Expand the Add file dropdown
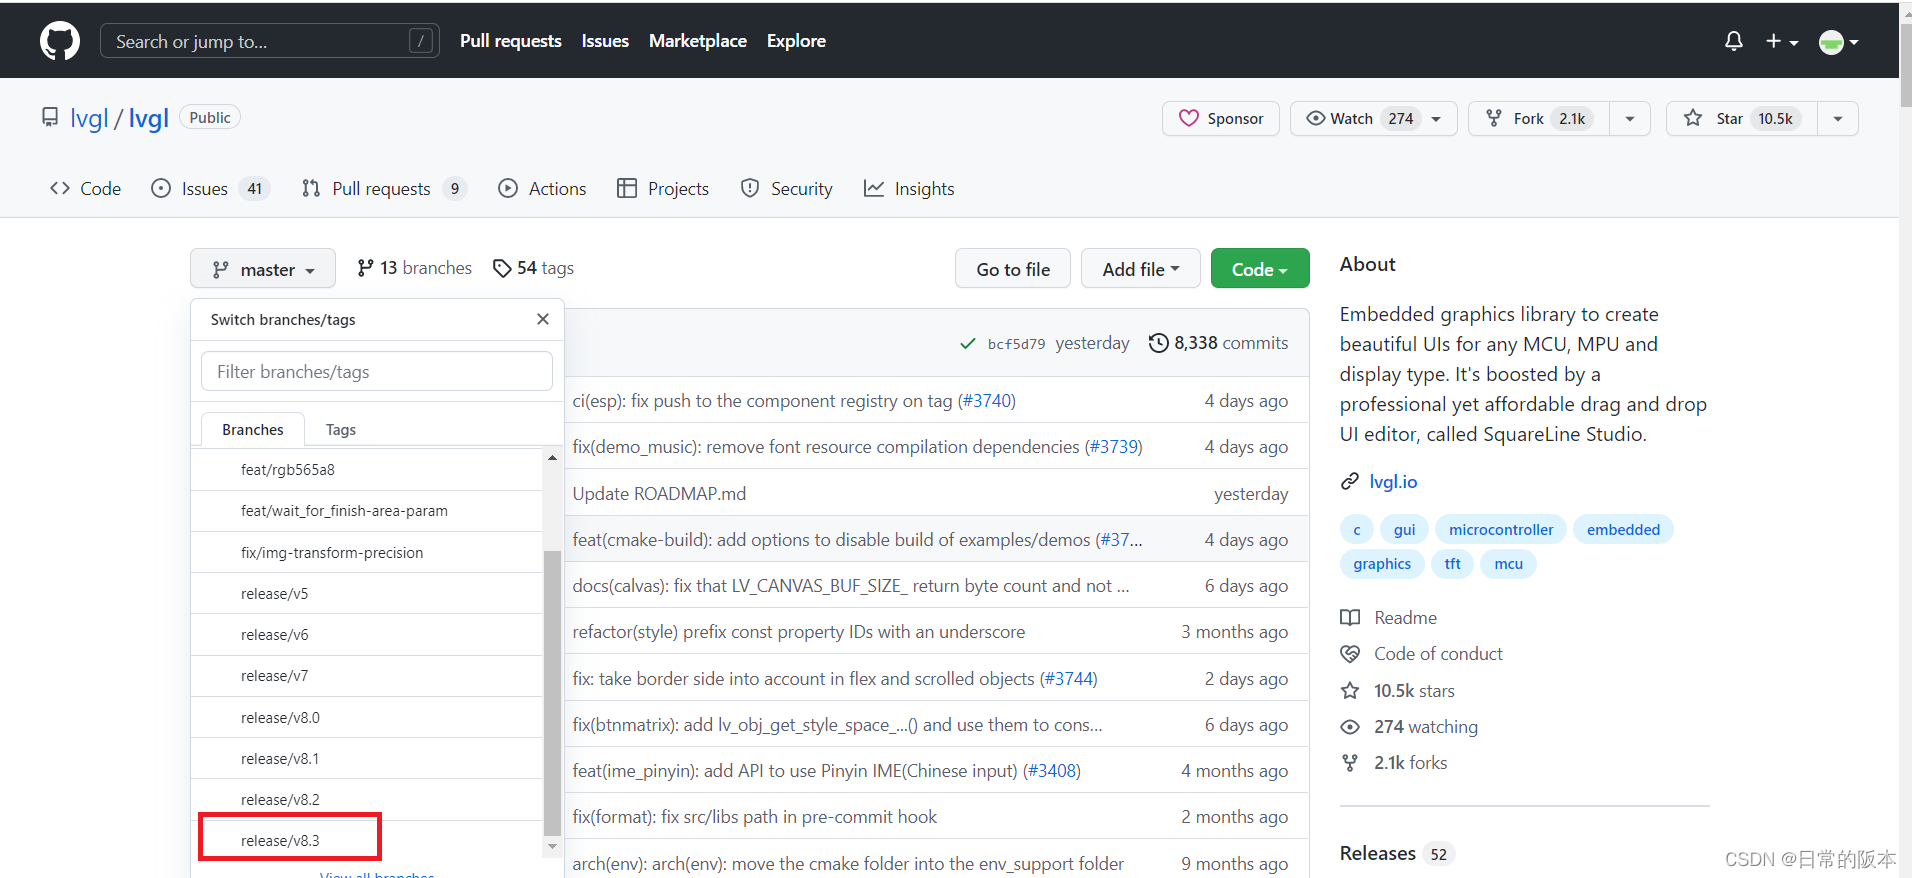The height and width of the screenshot is (878, 1912). (1141, 269)
